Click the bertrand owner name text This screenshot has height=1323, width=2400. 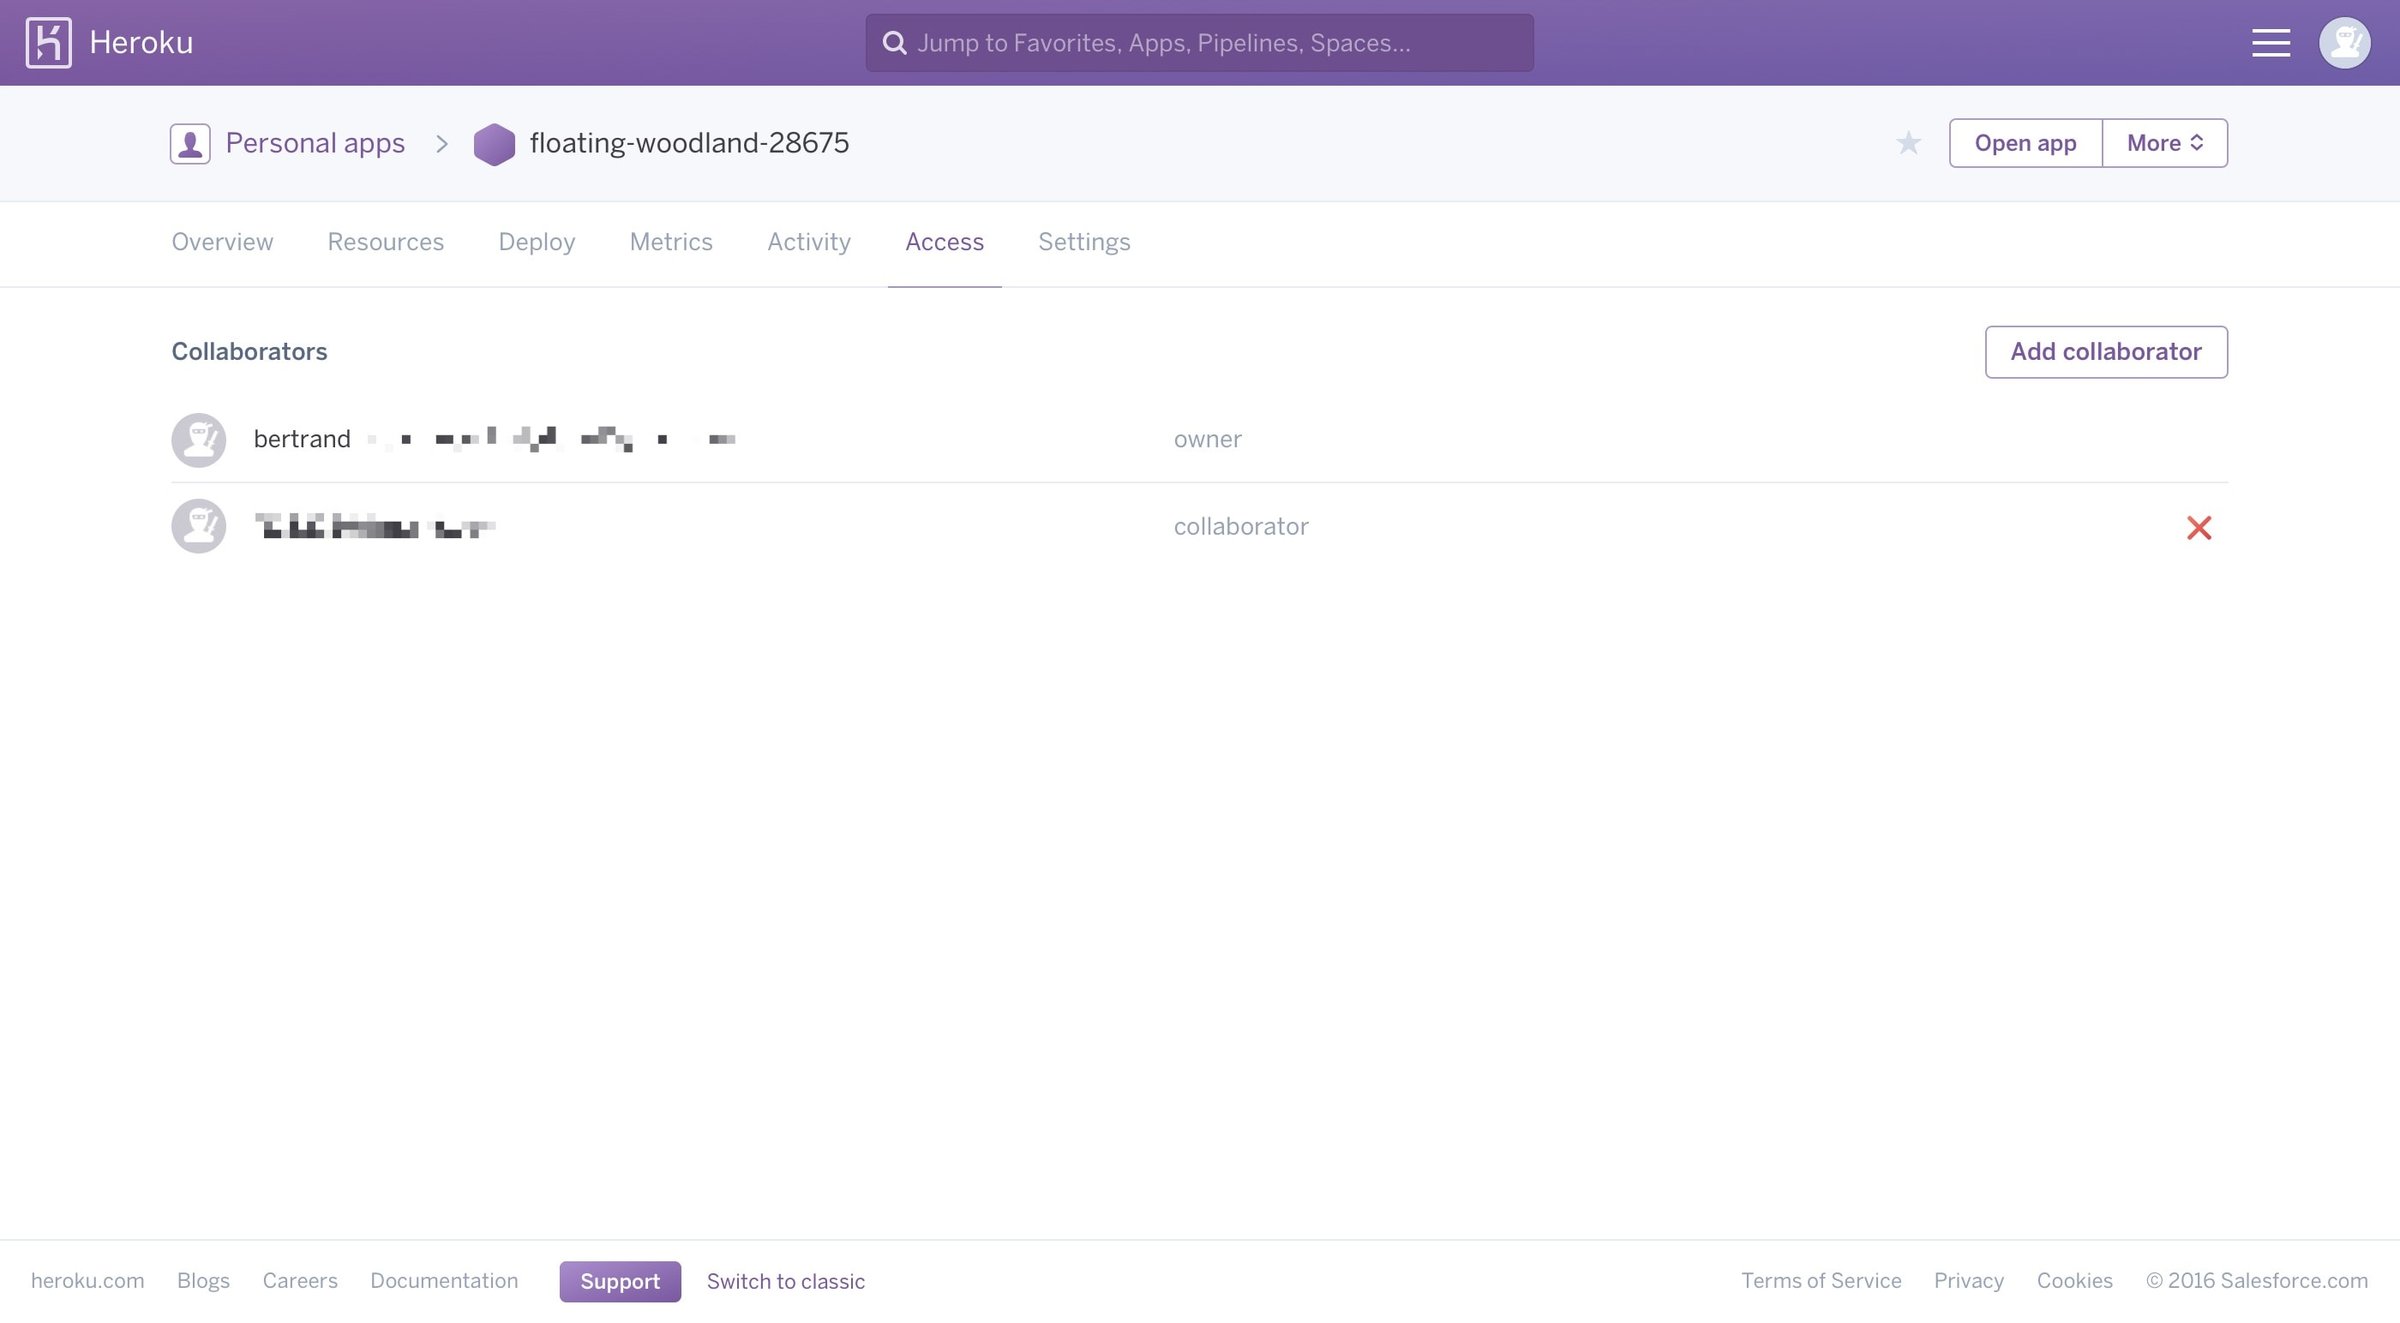[302, 440]
